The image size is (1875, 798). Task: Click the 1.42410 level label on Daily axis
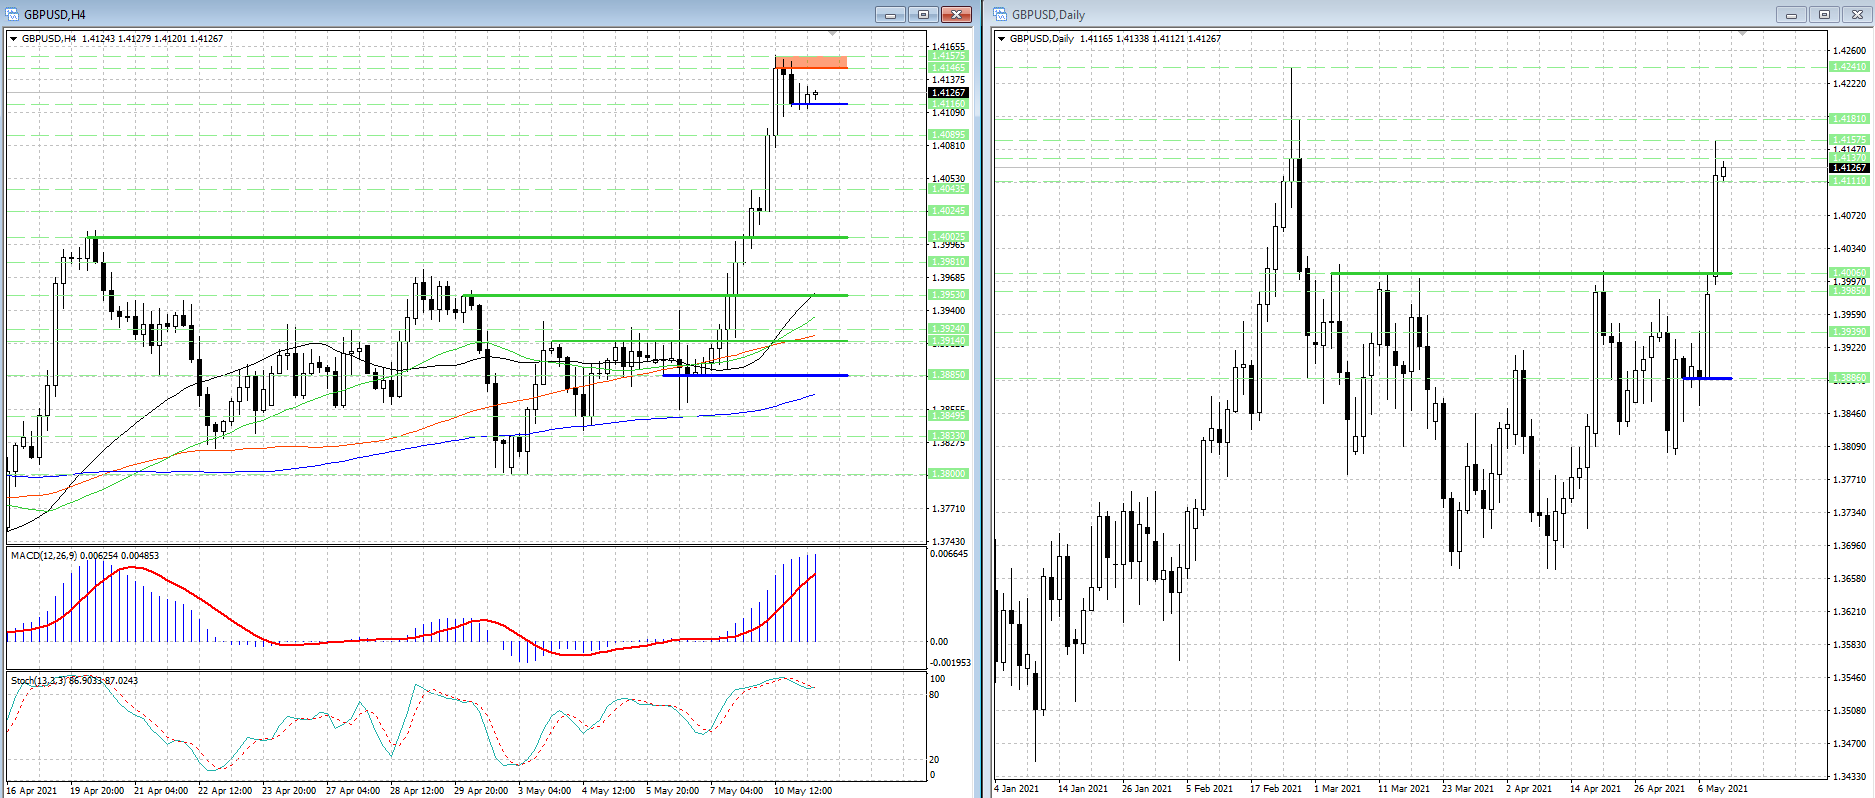[1849, 67]
